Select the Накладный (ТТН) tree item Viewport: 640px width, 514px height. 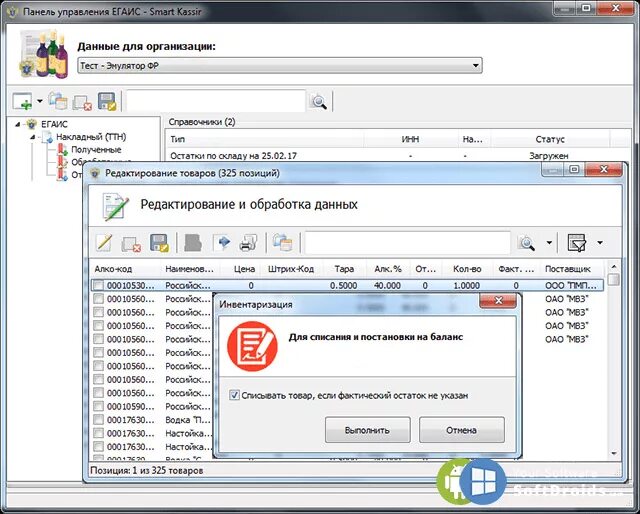coord(91,137)
